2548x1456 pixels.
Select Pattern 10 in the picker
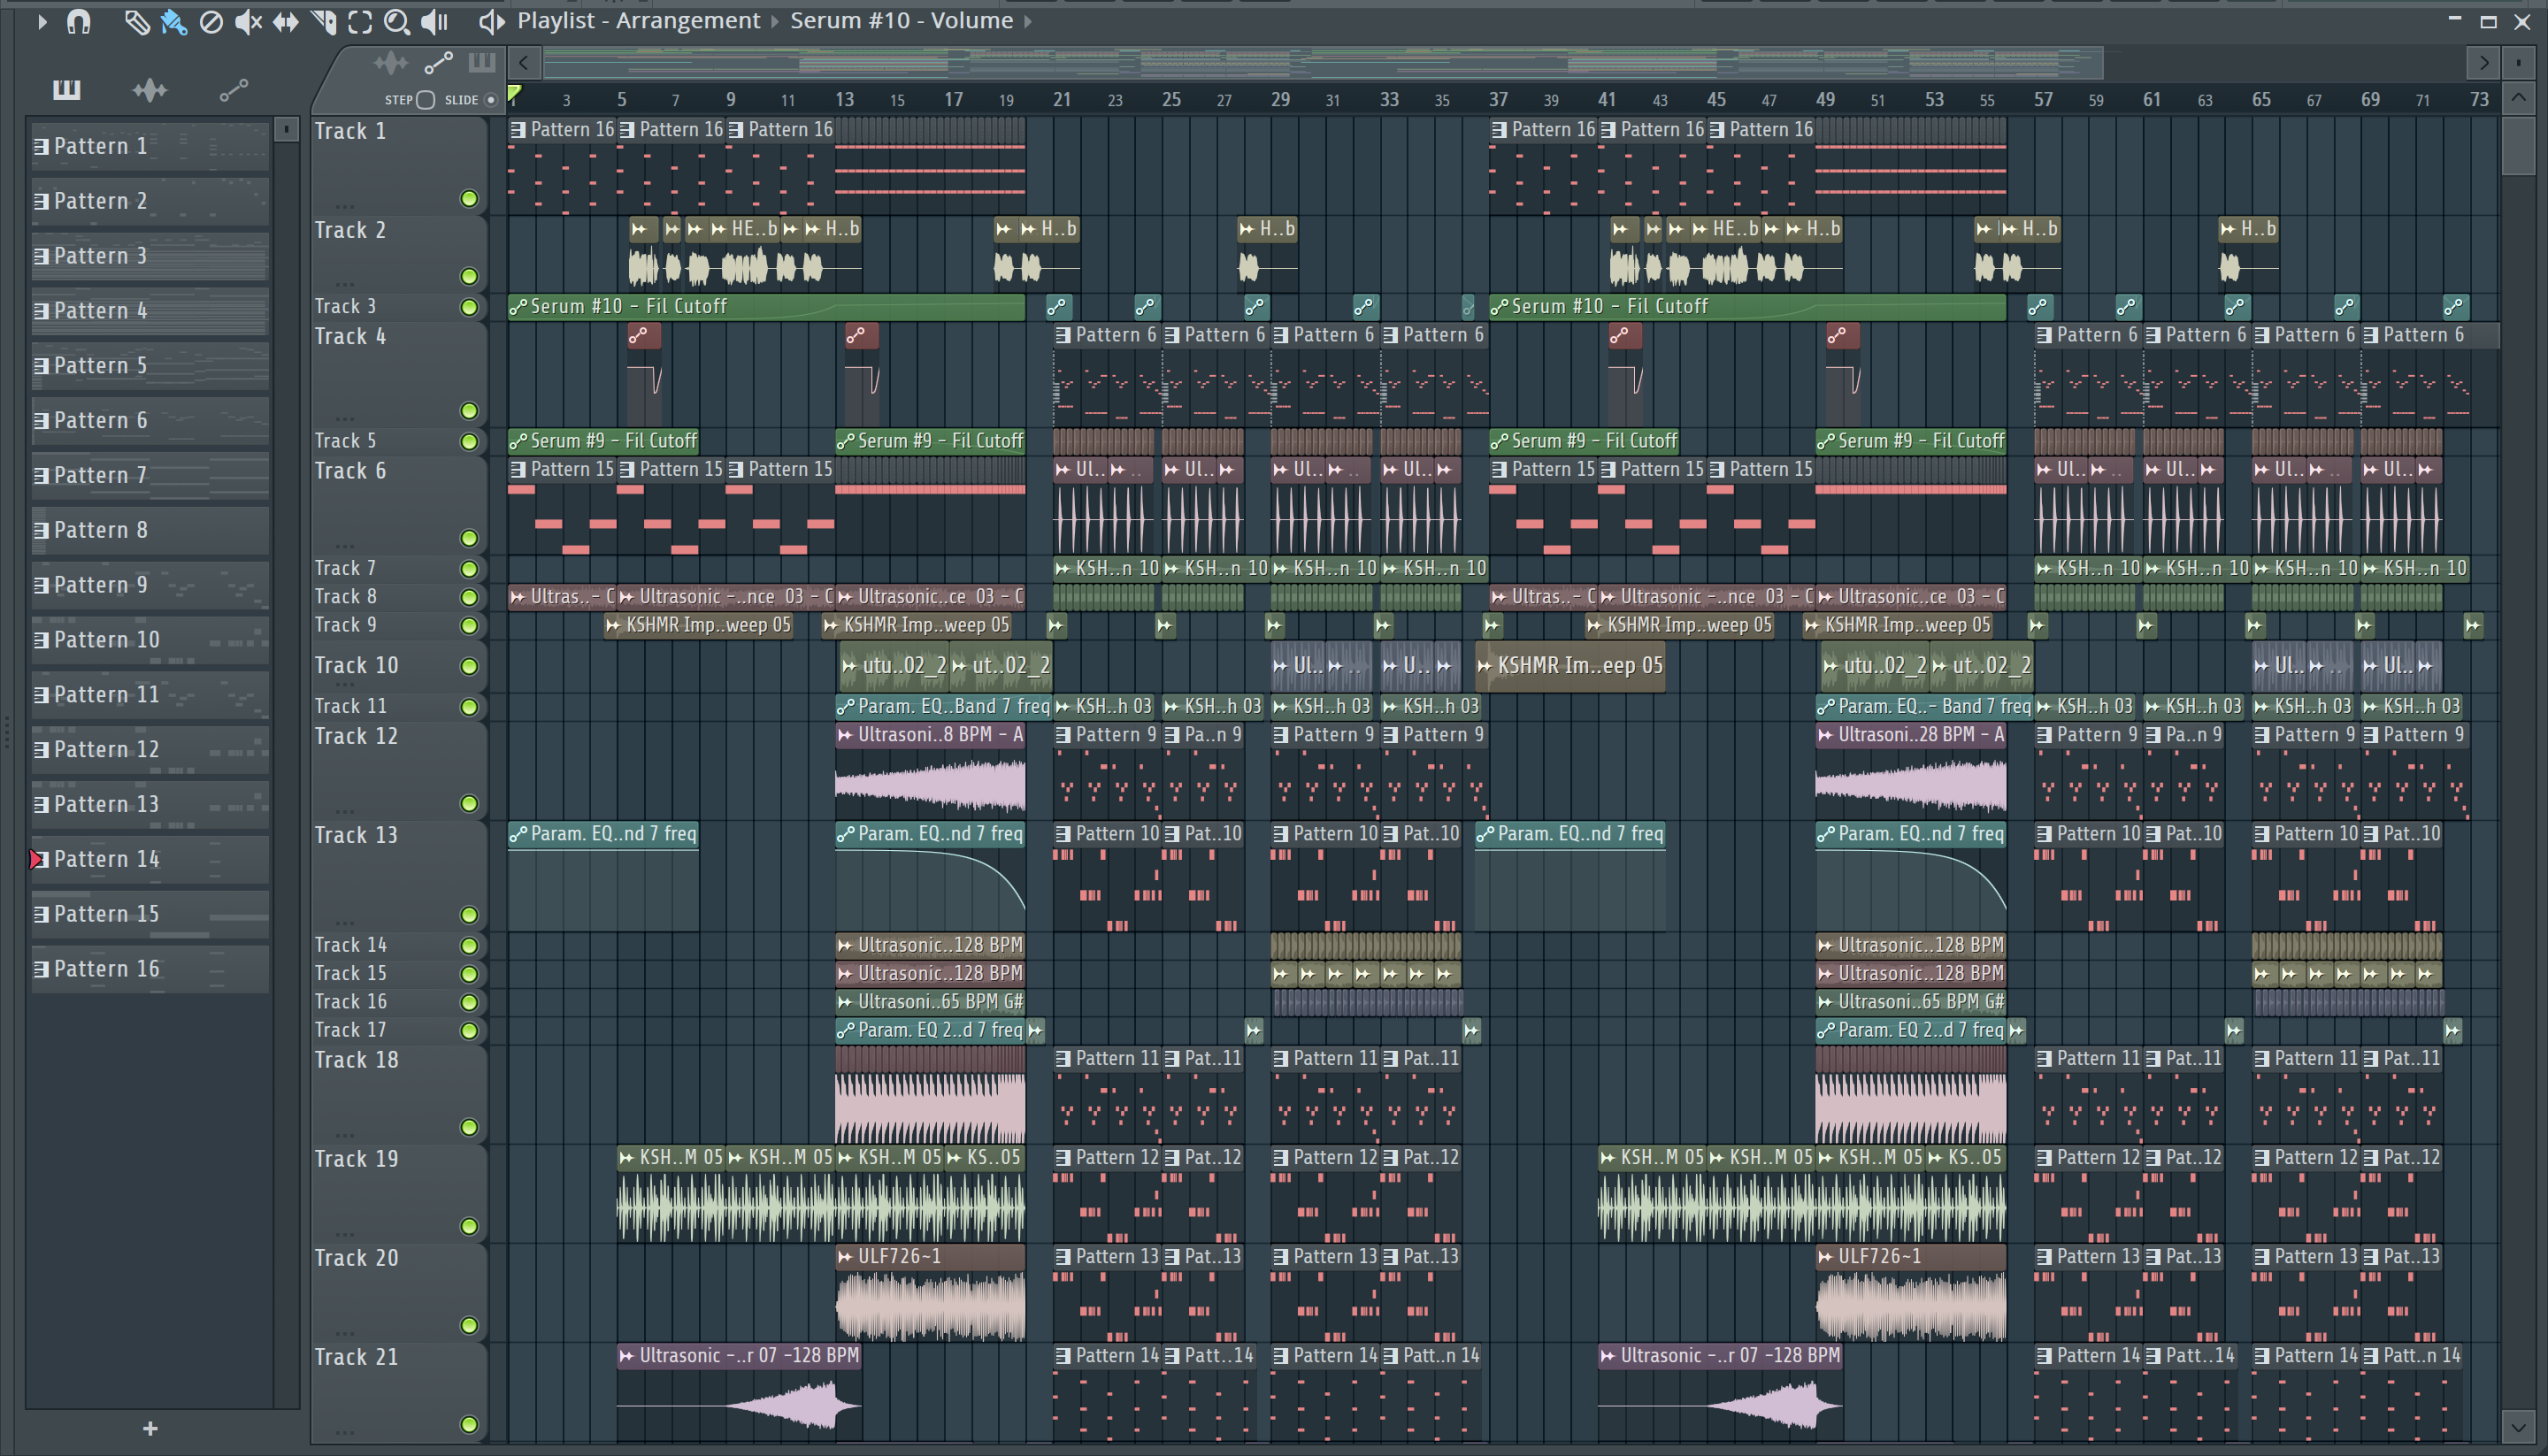pyautogui.click(x=150, y=640)
